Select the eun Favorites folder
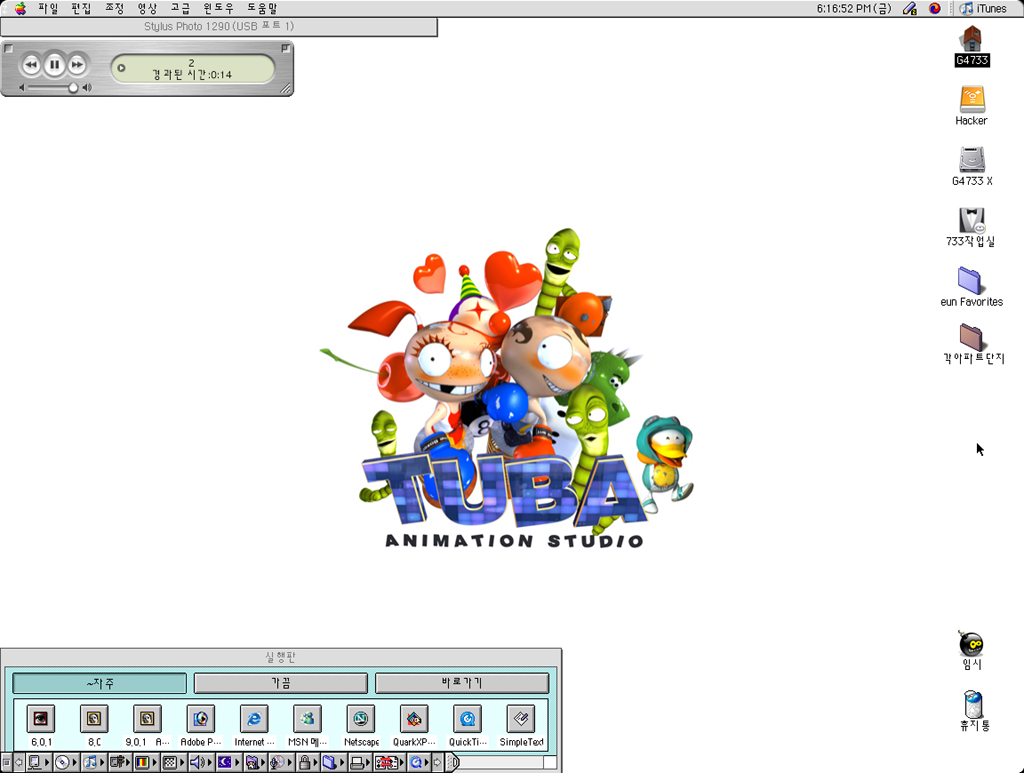 pyautogui.click(x=971, y=281)
